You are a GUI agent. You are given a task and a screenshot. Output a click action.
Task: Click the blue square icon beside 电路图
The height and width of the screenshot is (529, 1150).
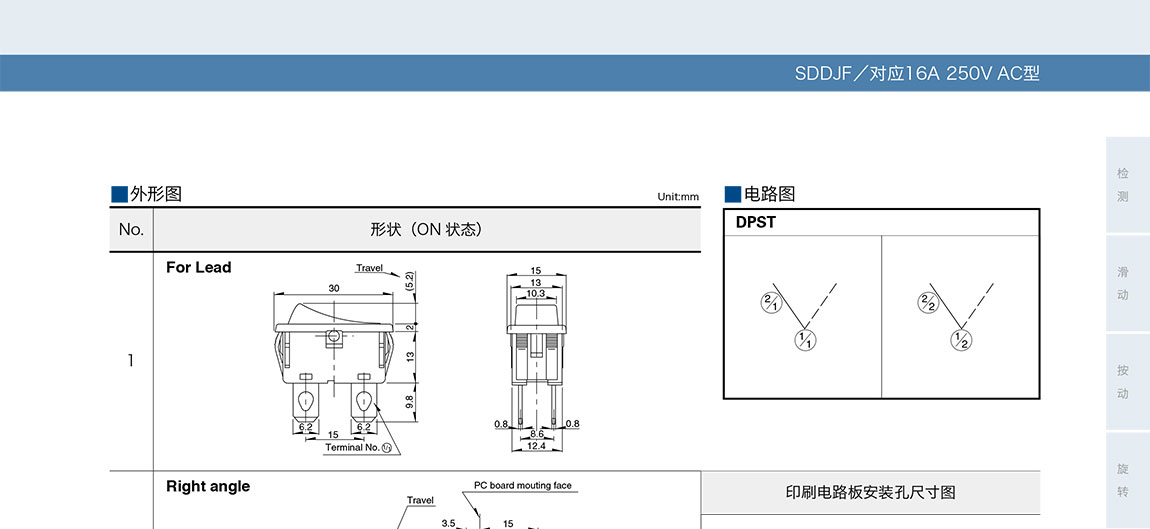pos(733,194)
